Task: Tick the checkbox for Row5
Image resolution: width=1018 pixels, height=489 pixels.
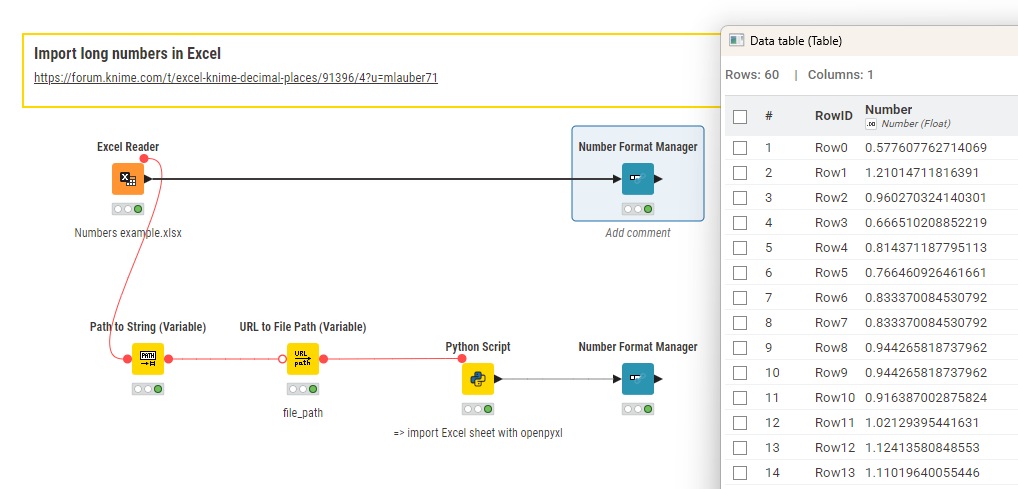Action: [x=740, y=273]
